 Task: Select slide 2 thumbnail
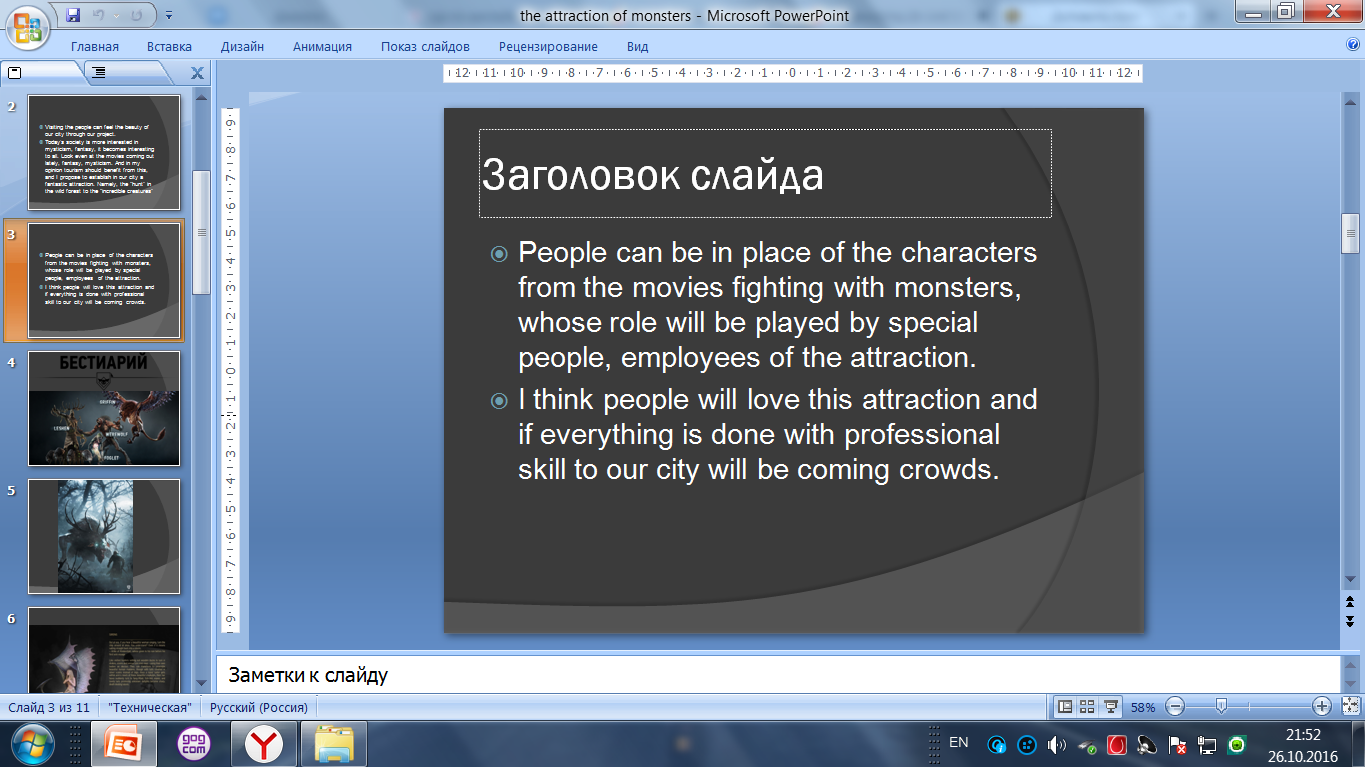(x=104, y=152)
